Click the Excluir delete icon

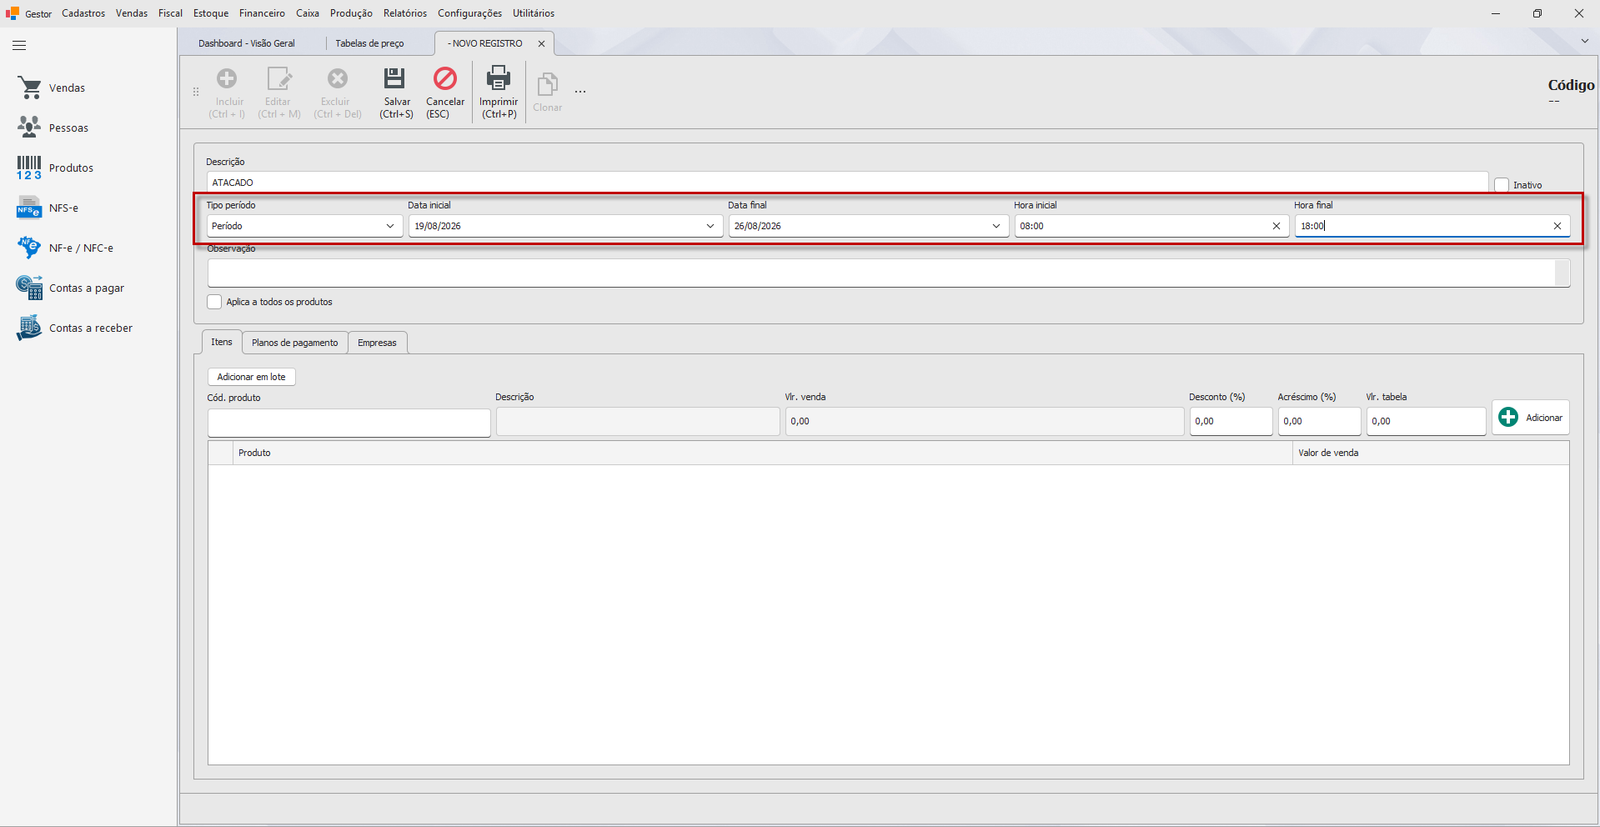[x=338, y=78]
